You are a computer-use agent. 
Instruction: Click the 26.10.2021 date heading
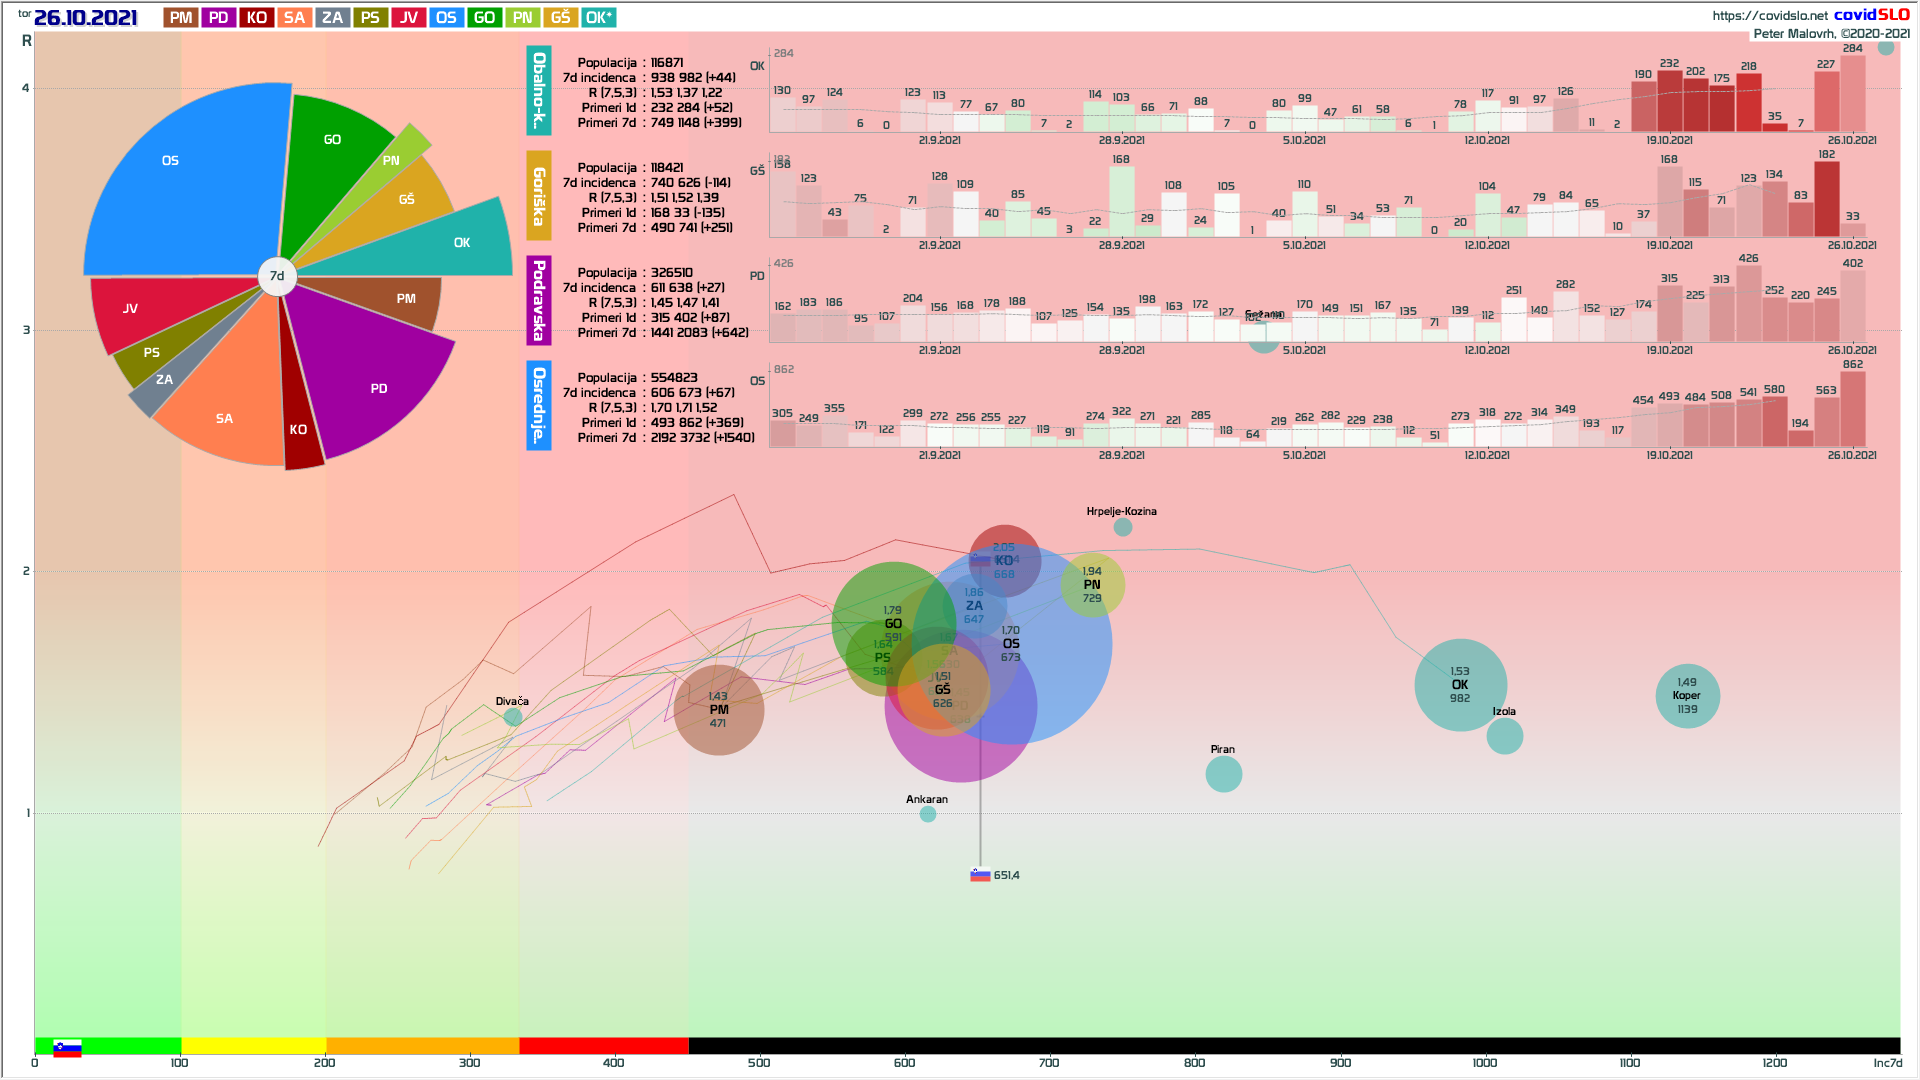pos(85,18)
